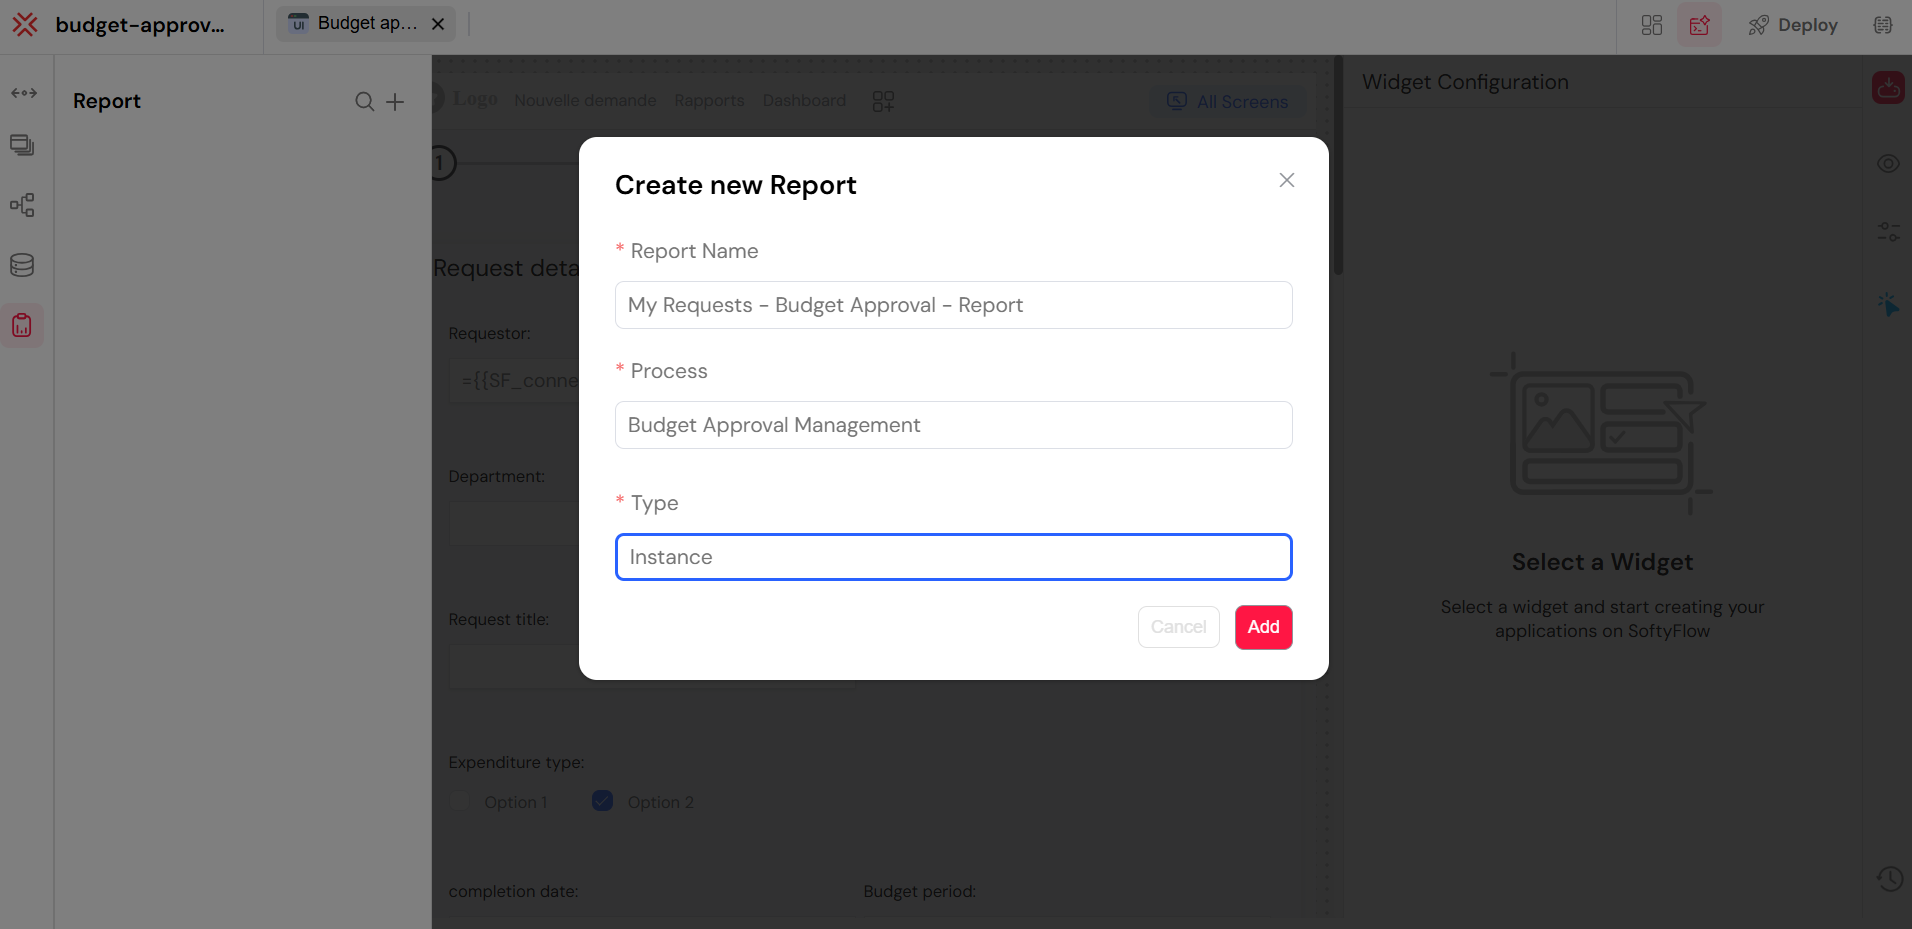Open the Rapports menu item
Viewport: 1912px width, 929px height.
click(x=709, y=100)
